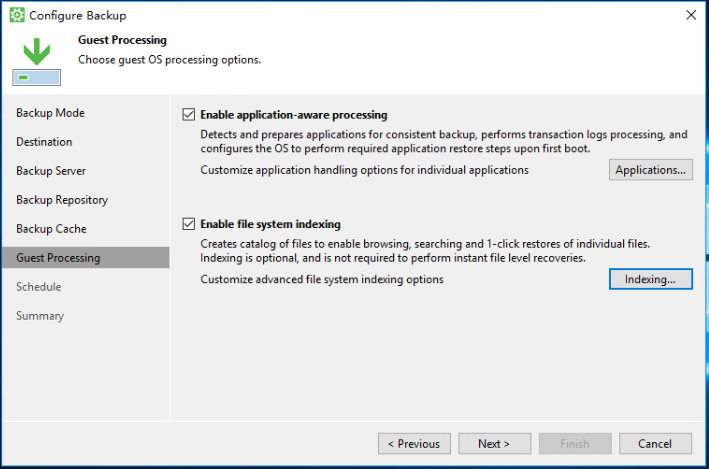
Task: Select the Destination wizard step
Action: click(44, 142)
